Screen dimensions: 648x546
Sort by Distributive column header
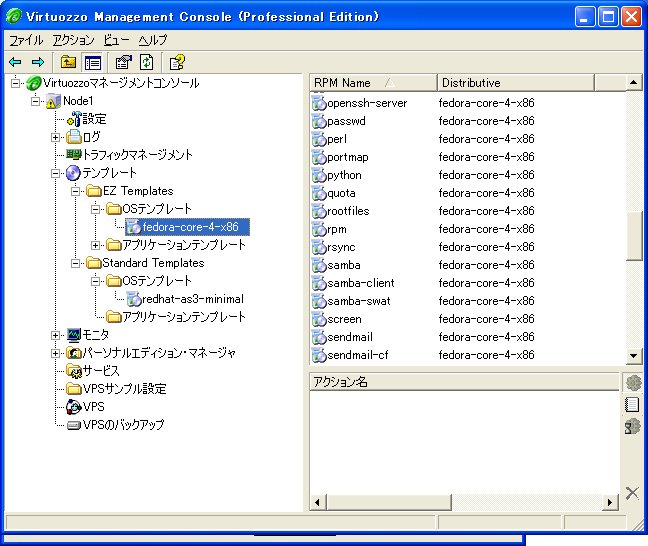point(516,83)
